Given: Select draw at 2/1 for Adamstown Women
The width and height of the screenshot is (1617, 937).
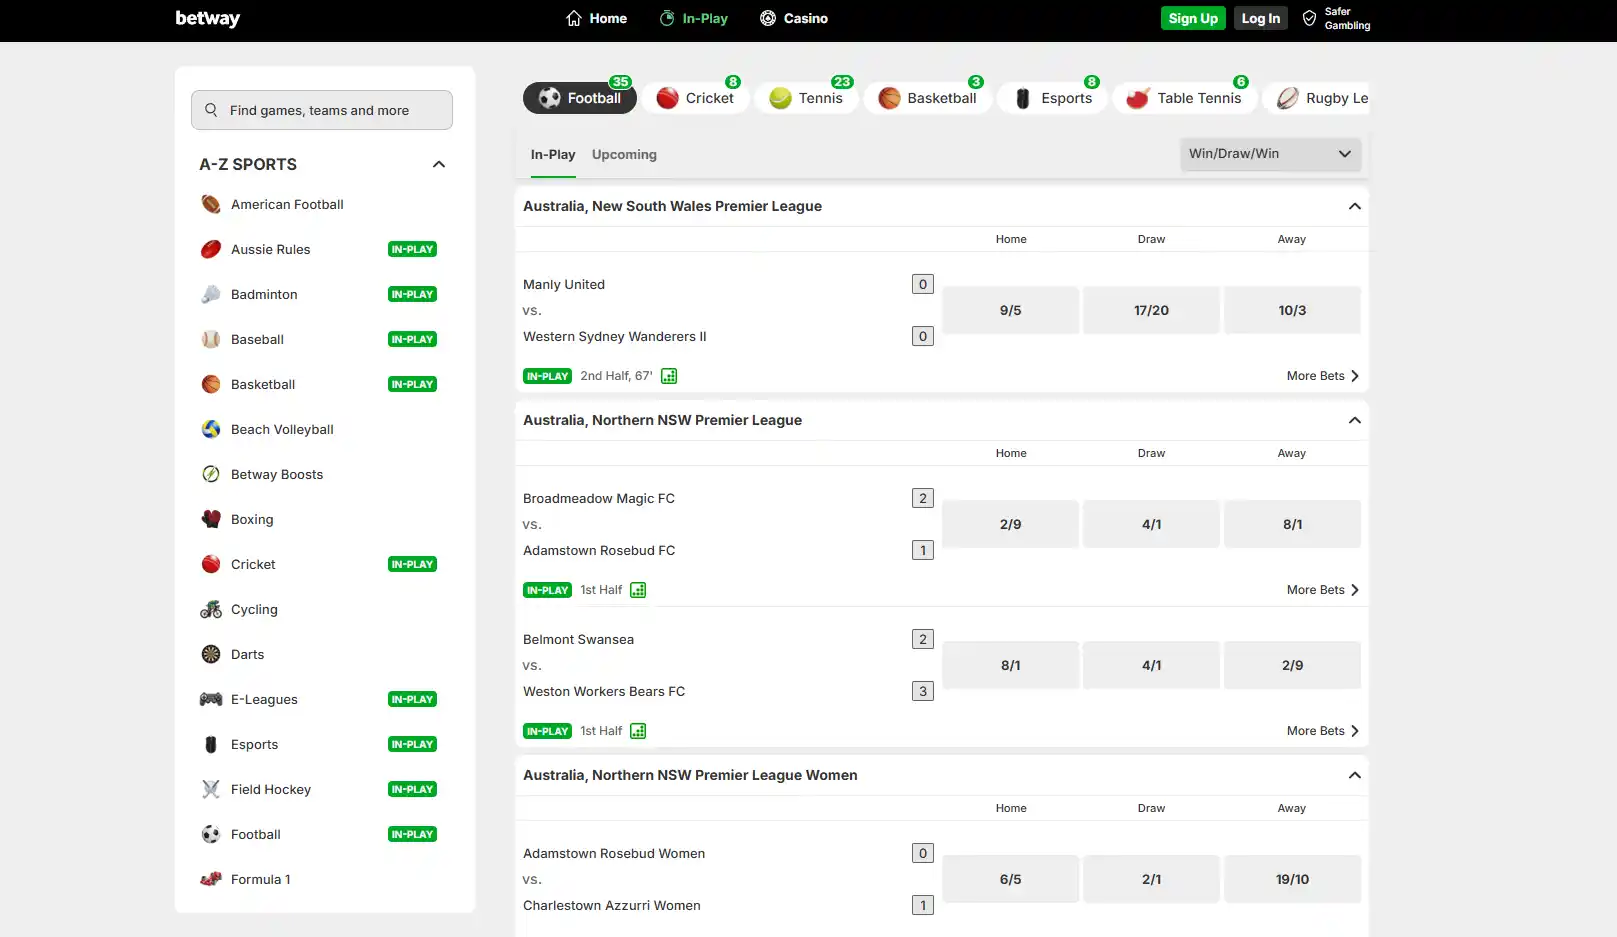Looking at the screenshot, I should 1151,879.
